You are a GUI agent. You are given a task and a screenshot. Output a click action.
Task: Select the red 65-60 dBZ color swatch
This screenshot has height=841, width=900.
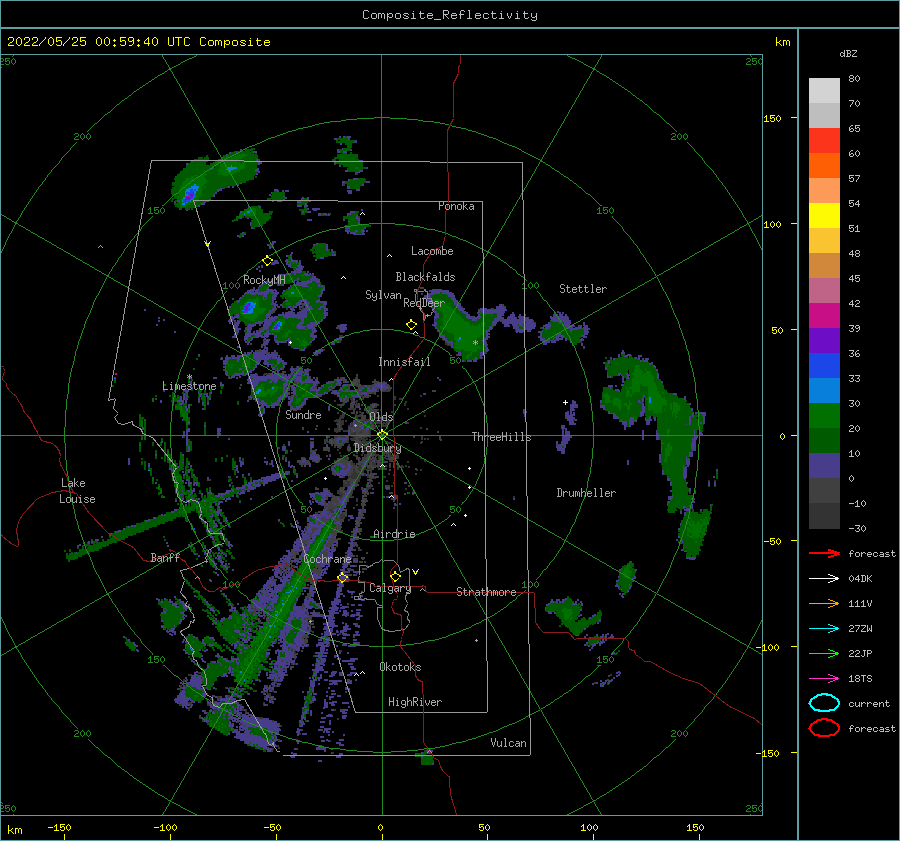tap(824, 141)
